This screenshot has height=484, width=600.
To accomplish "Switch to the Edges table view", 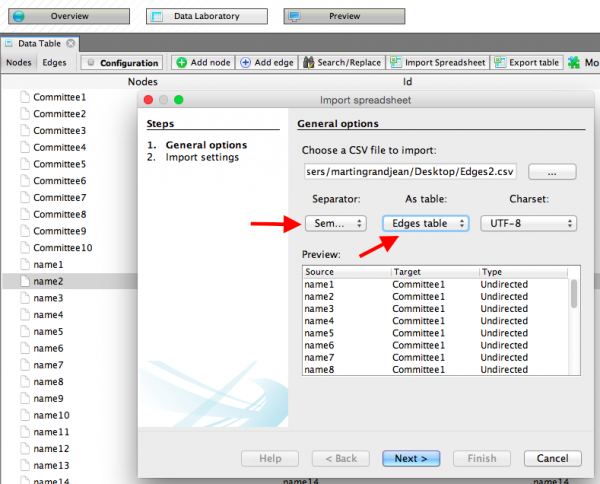I will click(x=54, y=62).
